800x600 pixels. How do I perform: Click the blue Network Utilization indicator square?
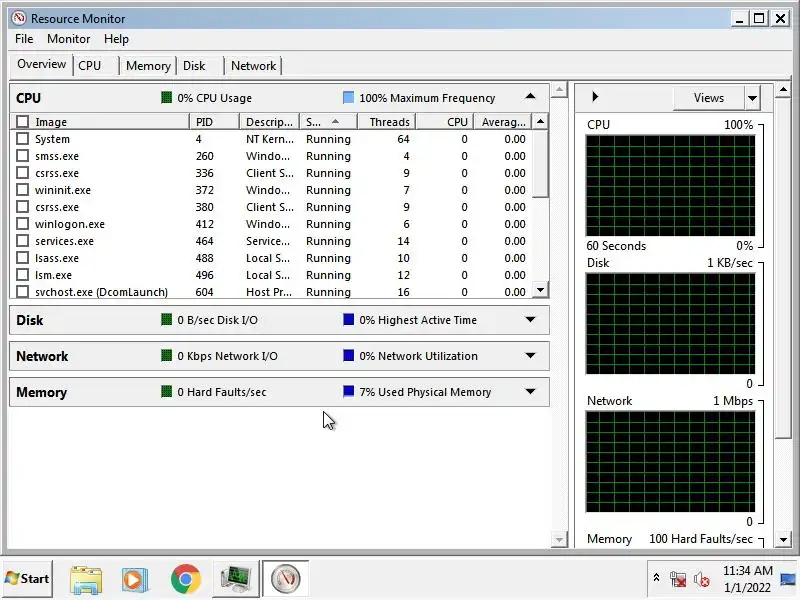click(x=348, y=356)
